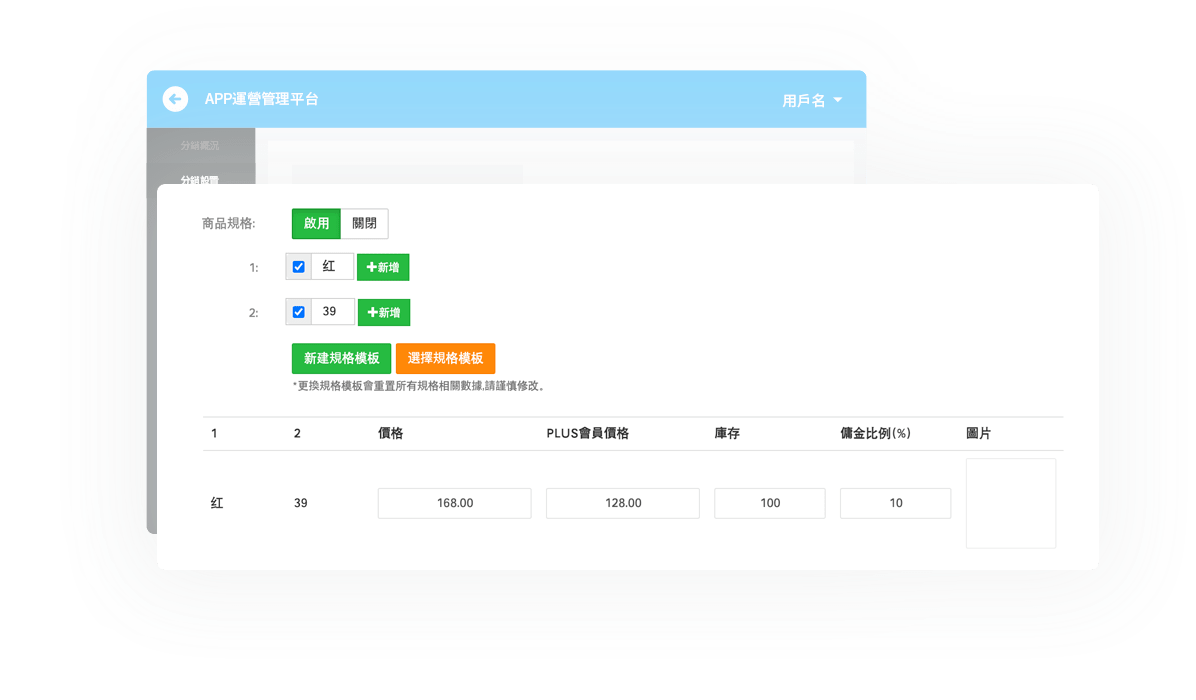Click the 39 spec value text field
This screenshot has width=1196, height=700.
point(331,312)
